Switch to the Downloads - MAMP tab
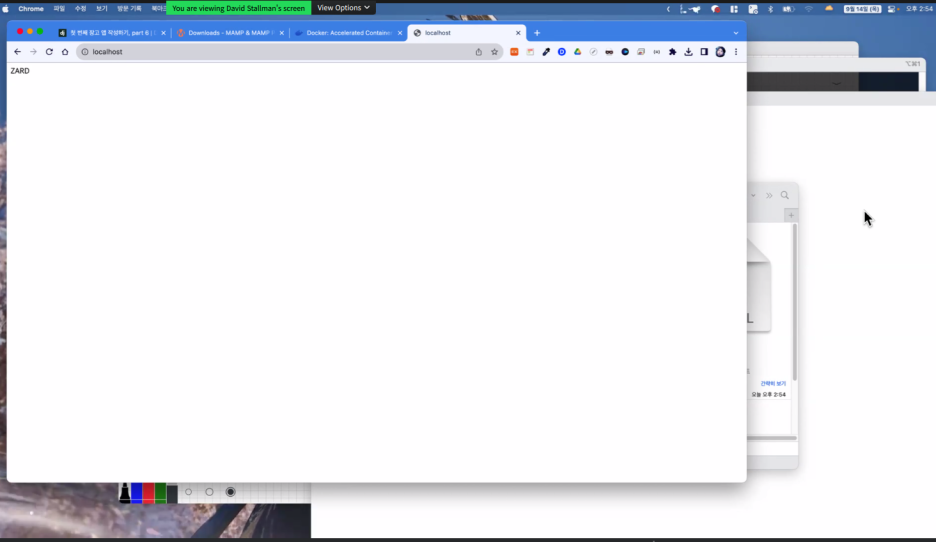This screenshot has height=542, width=936. (x=230, y=33)
